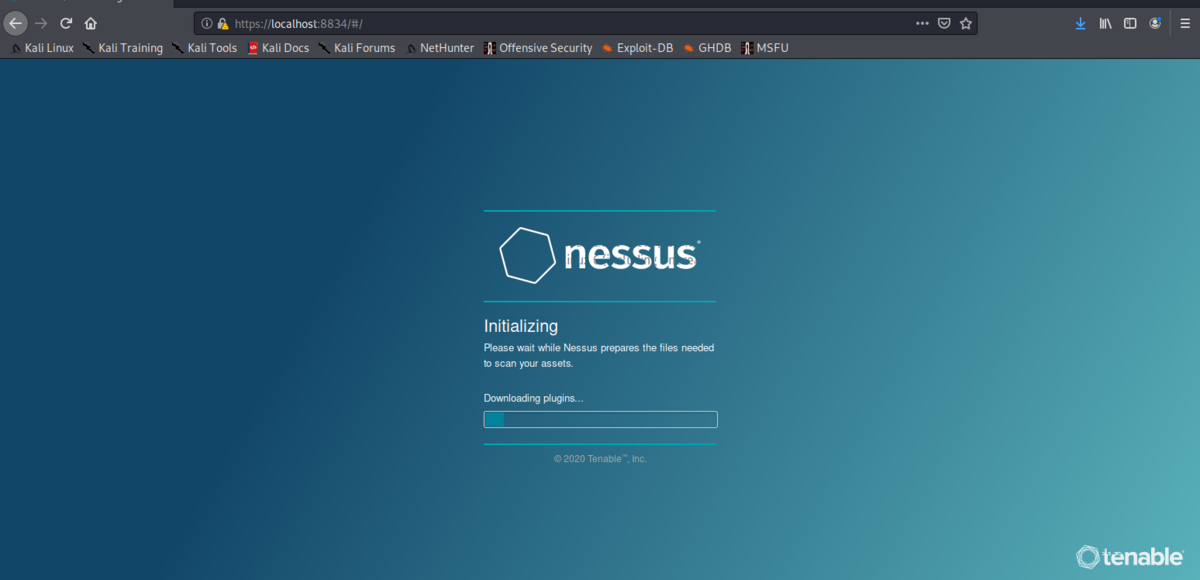Screen dimensions: 1200x580
Task: Open the NetHunter bookmark
Action: [x=440, y=48]
